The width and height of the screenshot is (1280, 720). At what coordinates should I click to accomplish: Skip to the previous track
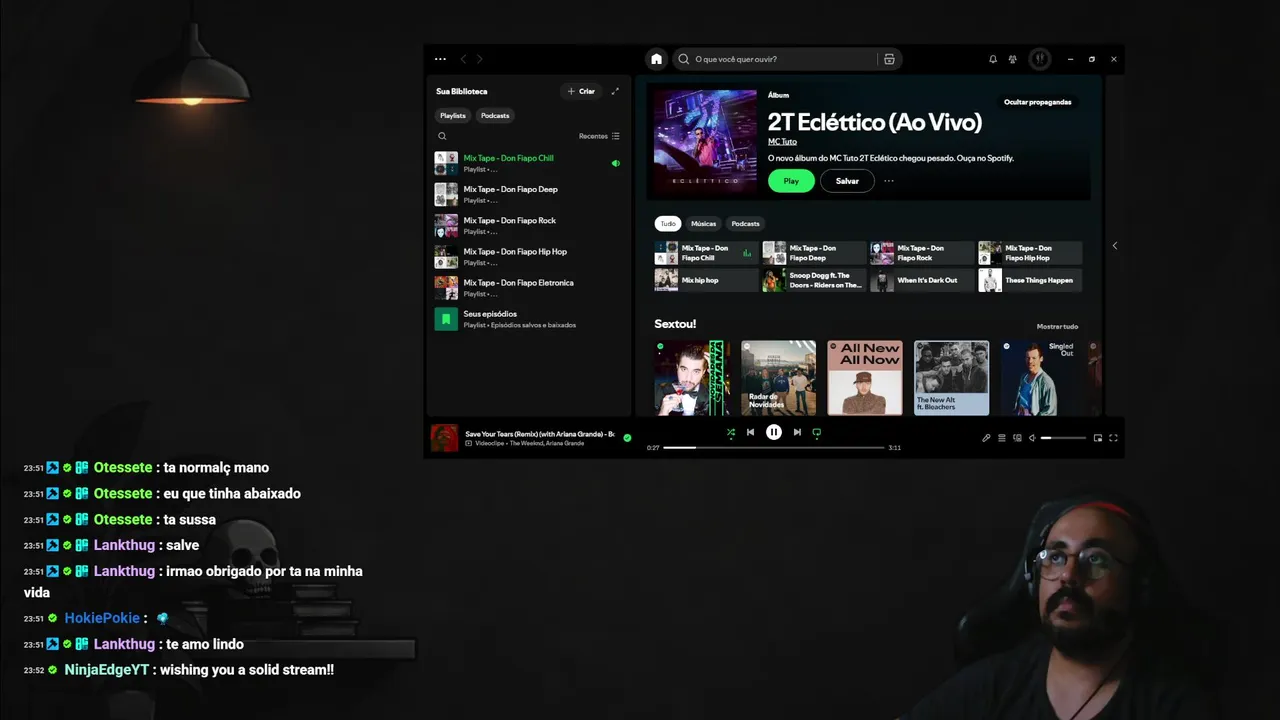click(x=750, y=432)
